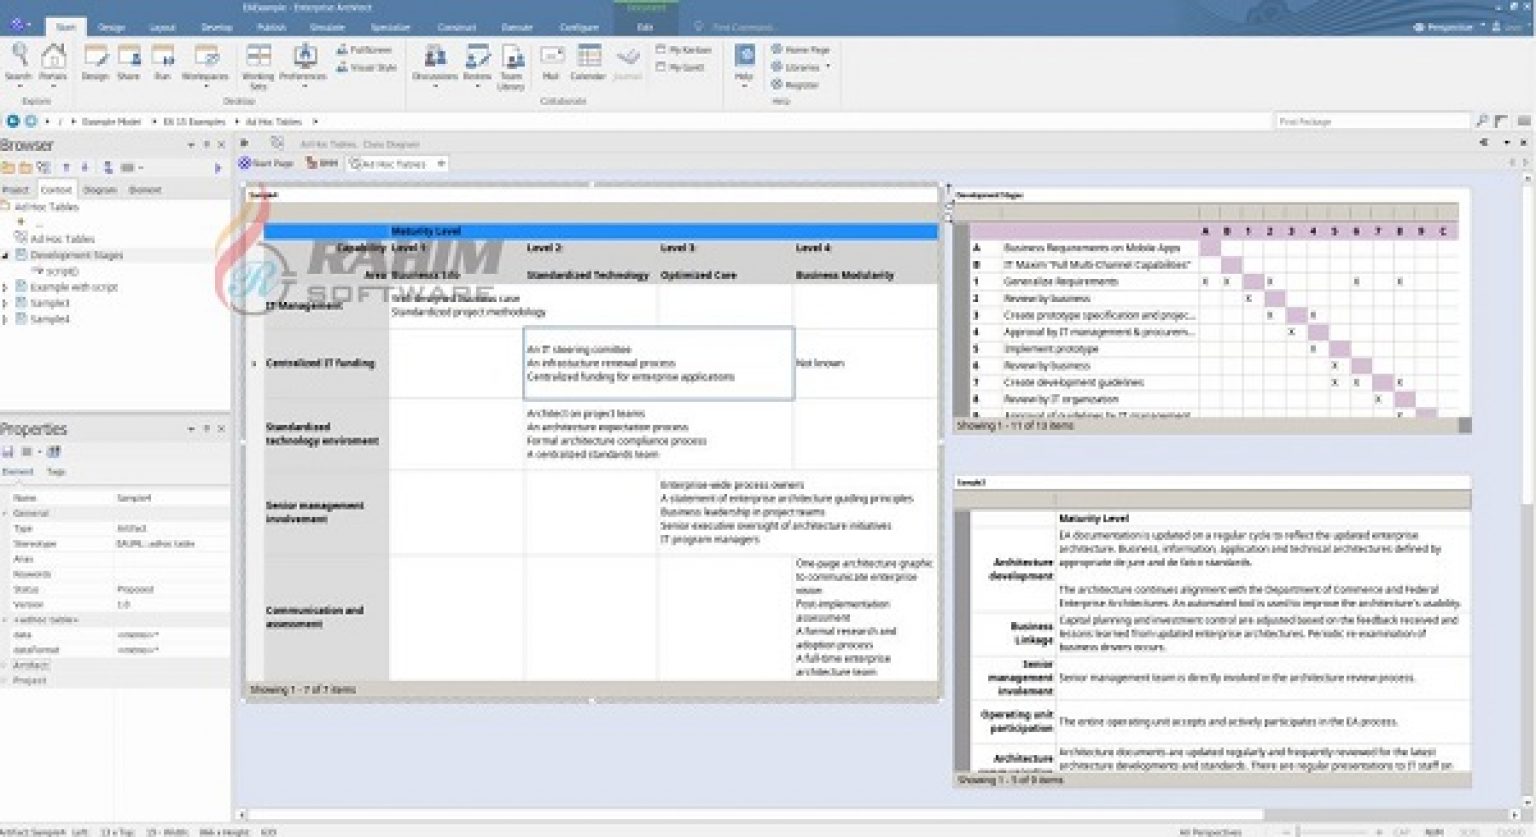Viewport: 1536px width, 837px height.
Task: Switch to the Design ribbon tab
Action: point(111,27)
